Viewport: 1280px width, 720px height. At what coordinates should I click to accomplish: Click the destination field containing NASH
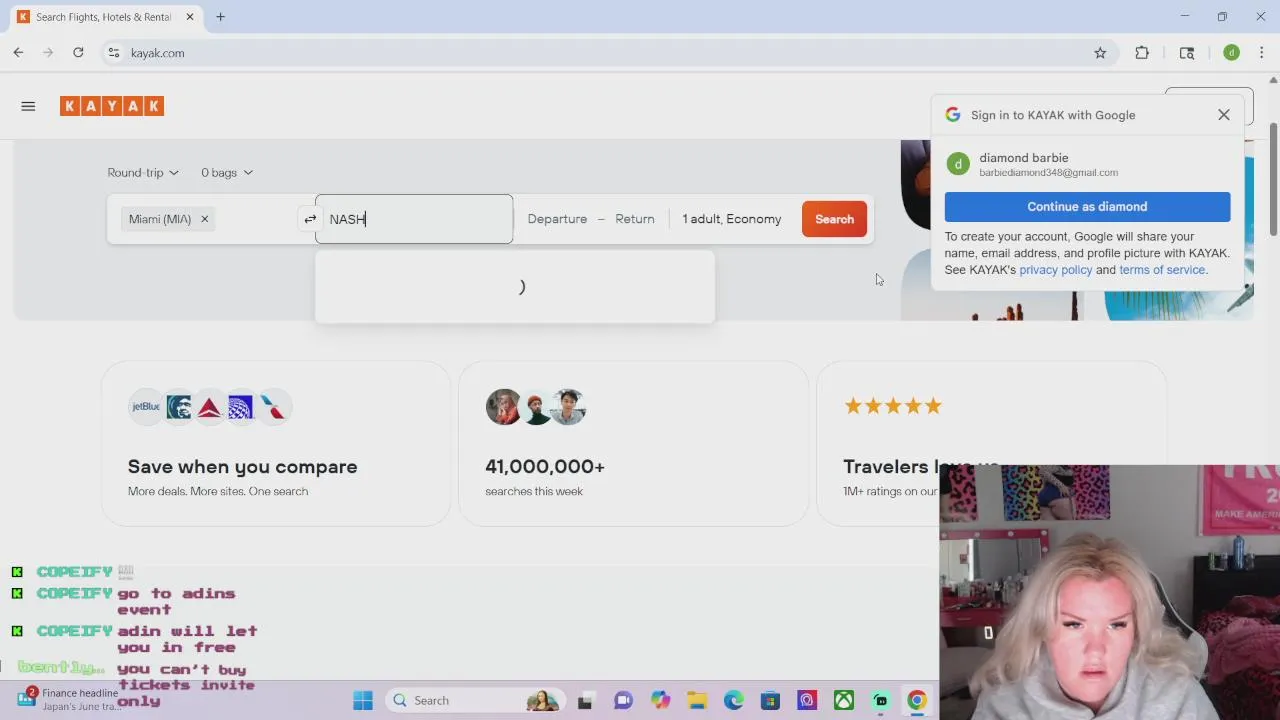coord(414,219)
